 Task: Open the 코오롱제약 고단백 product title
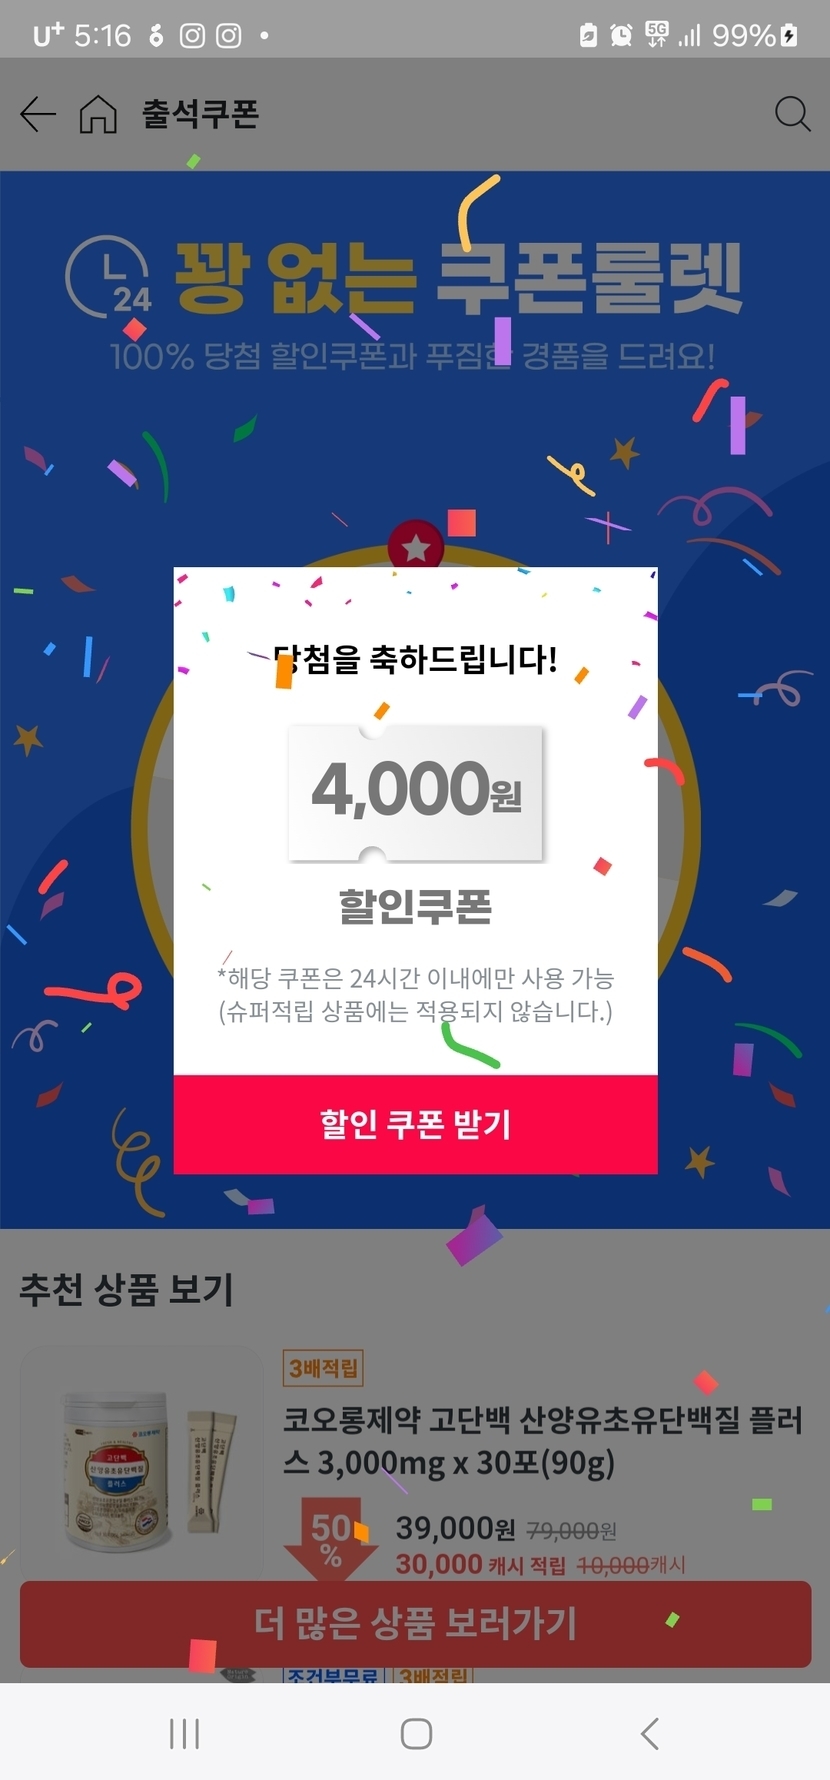pos(542,1441)
